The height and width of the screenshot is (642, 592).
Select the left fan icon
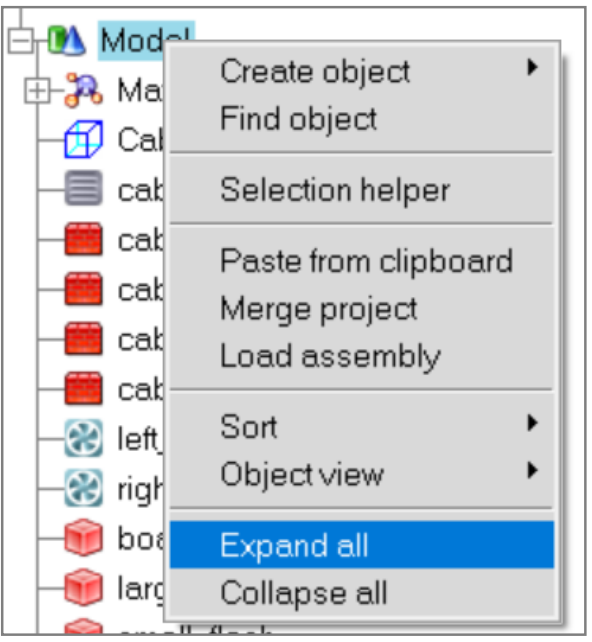point(84,438)
